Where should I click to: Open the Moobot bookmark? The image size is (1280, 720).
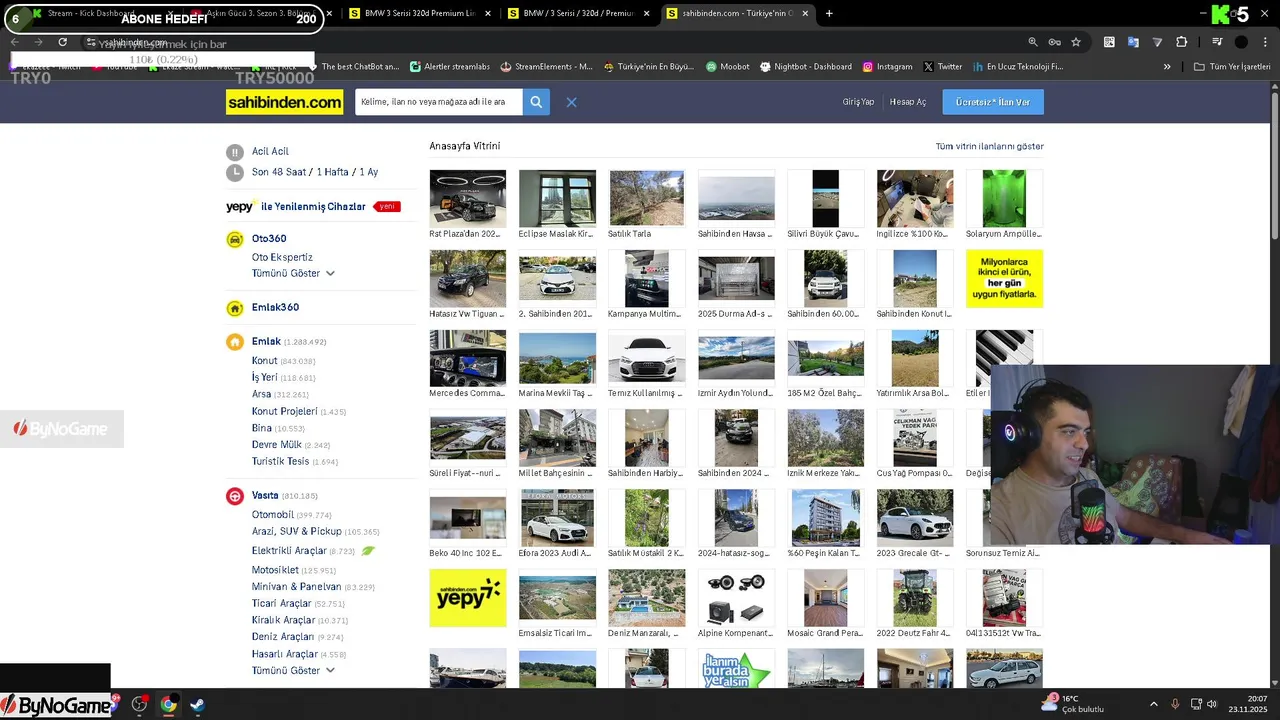(727, 67)
